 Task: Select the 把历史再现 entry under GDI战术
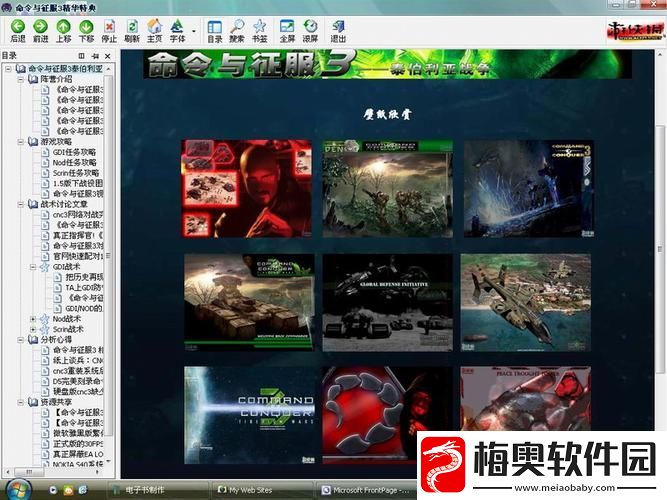pyautogui.click(x=84, y=277)
